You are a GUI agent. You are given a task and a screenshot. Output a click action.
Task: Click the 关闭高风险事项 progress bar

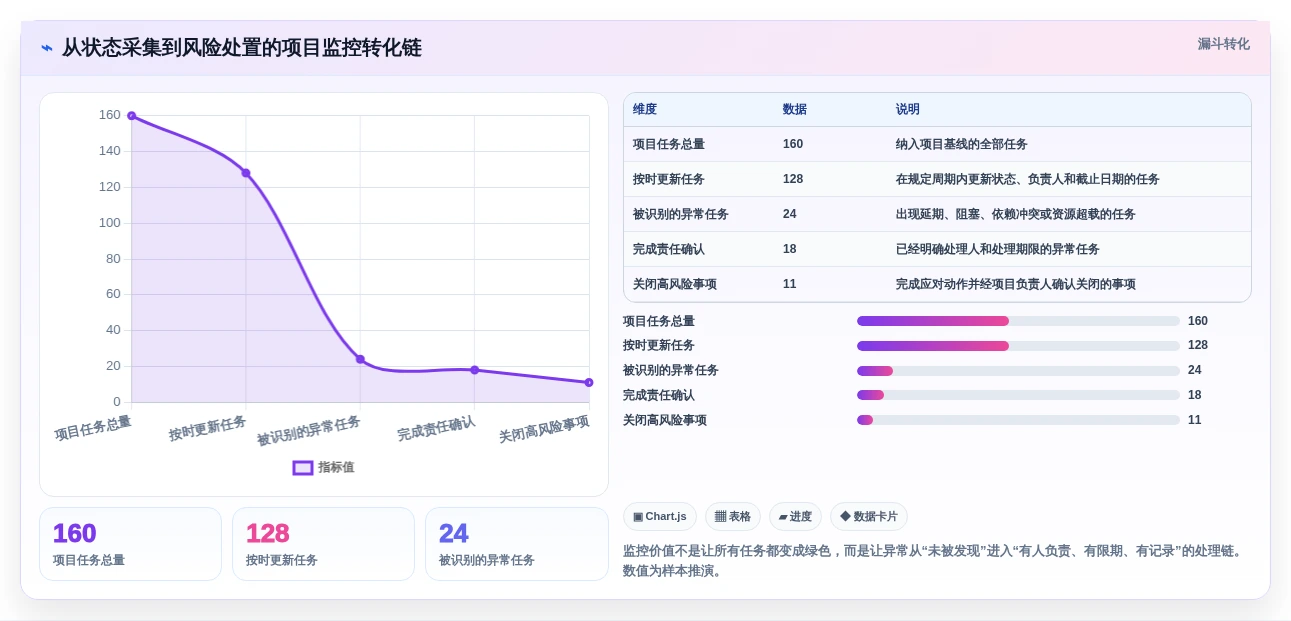(1018, 420)
